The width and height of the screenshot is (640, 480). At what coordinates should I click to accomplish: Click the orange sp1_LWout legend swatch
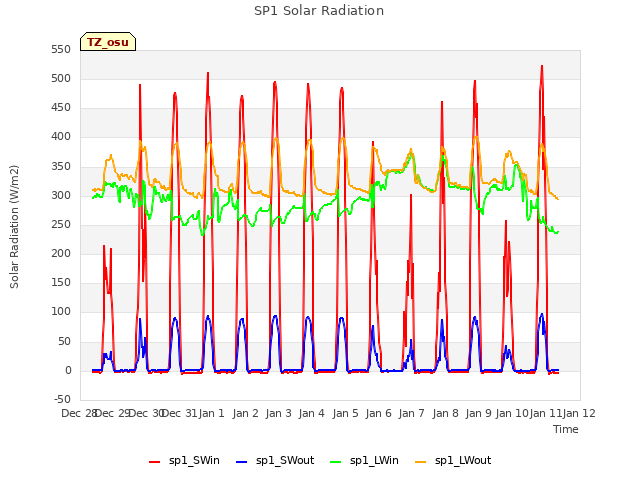420,462
